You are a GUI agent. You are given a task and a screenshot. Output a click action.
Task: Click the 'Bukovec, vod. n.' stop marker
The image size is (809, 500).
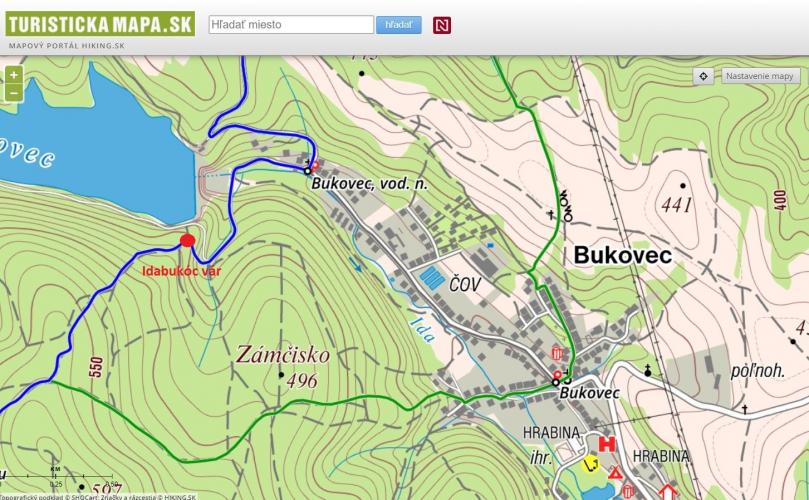308,170
